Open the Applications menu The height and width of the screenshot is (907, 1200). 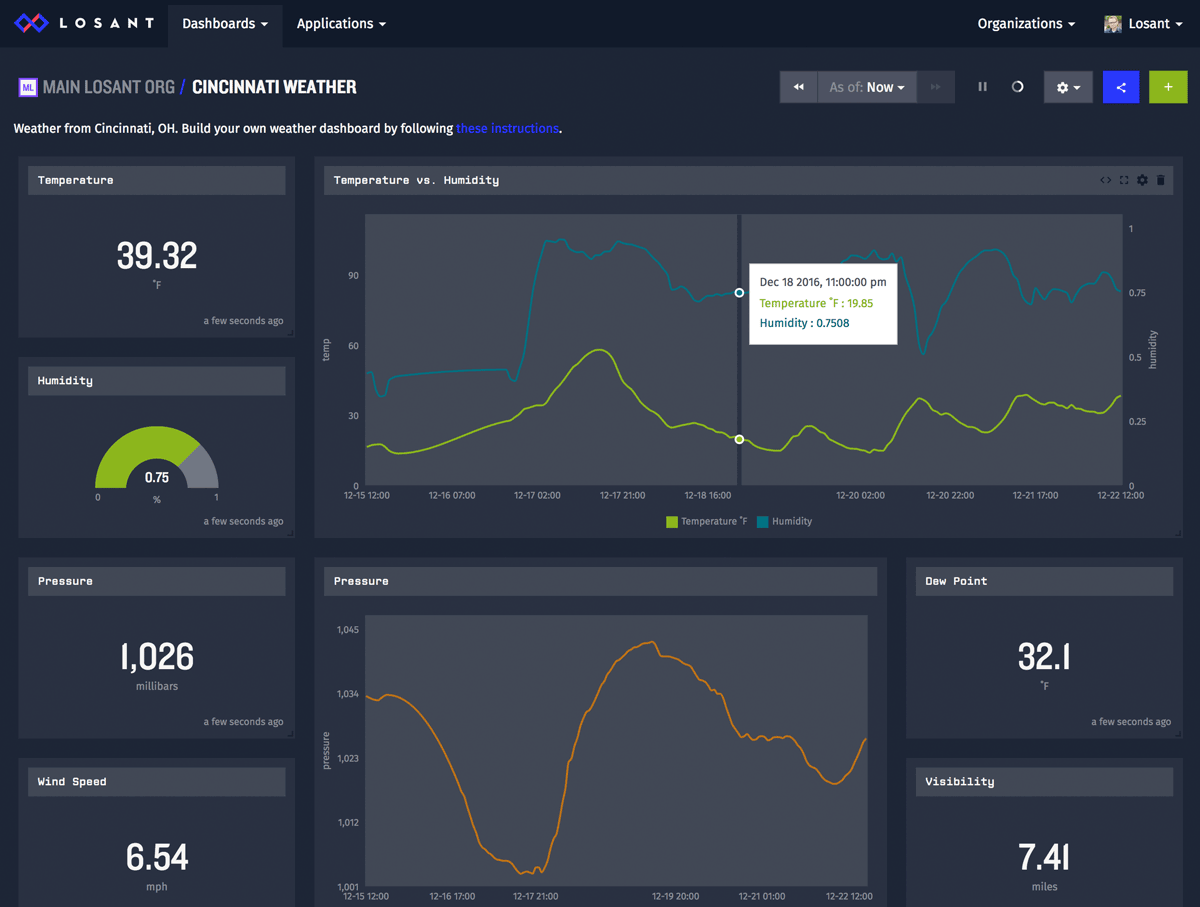pos(341,23)
